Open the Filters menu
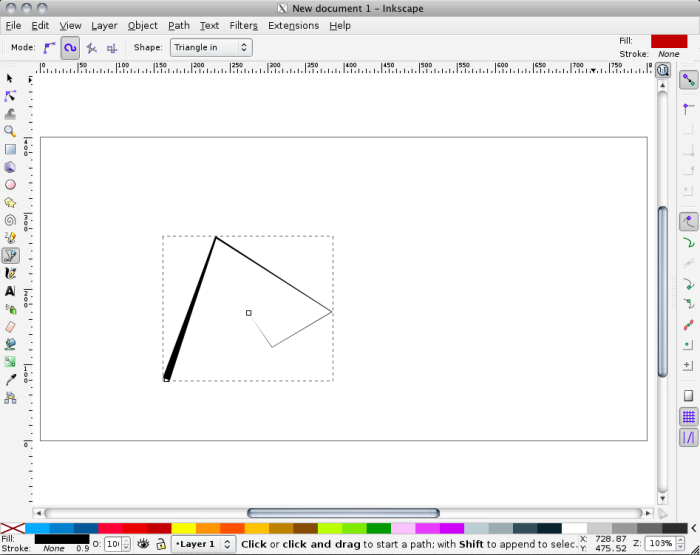Screen dimensions: 700x555 click(243, 25)
